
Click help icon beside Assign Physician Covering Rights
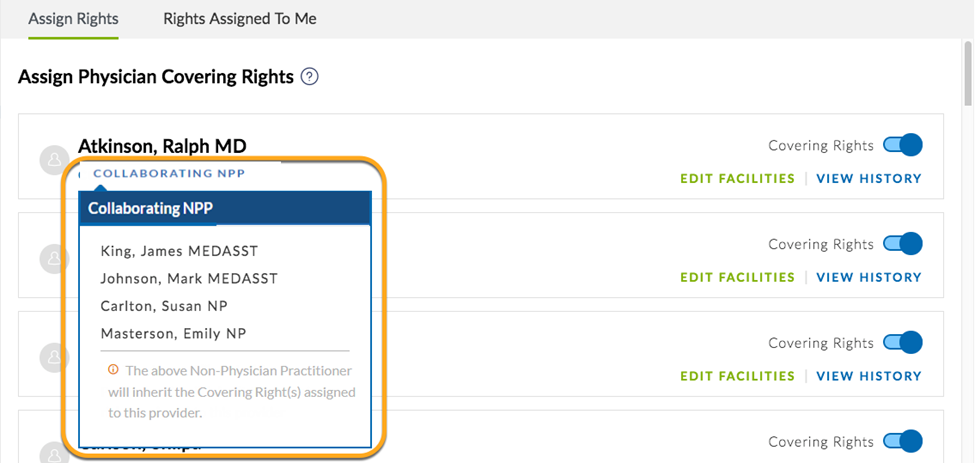(x=310, y=77)
